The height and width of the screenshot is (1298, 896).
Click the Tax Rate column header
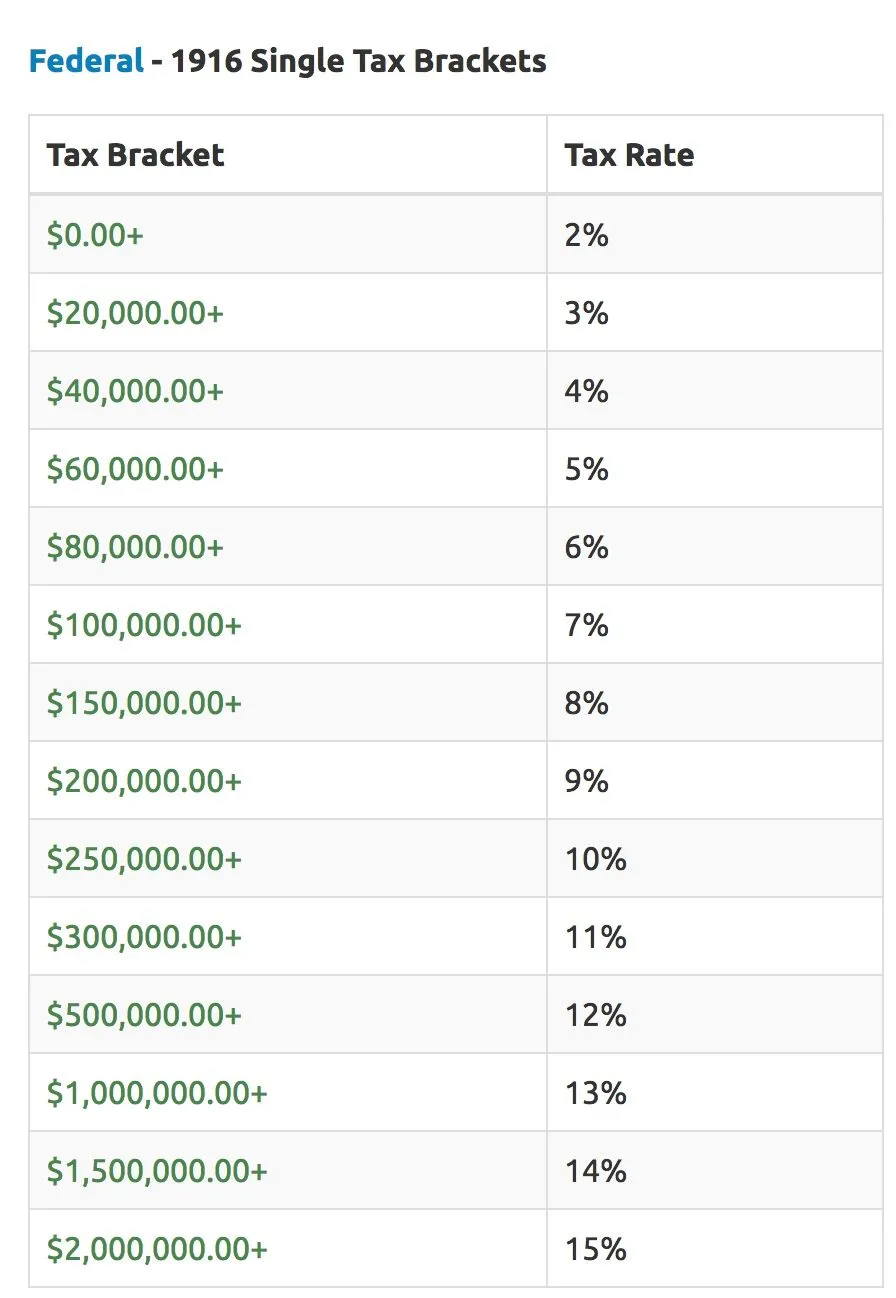(x=629, y=155)
